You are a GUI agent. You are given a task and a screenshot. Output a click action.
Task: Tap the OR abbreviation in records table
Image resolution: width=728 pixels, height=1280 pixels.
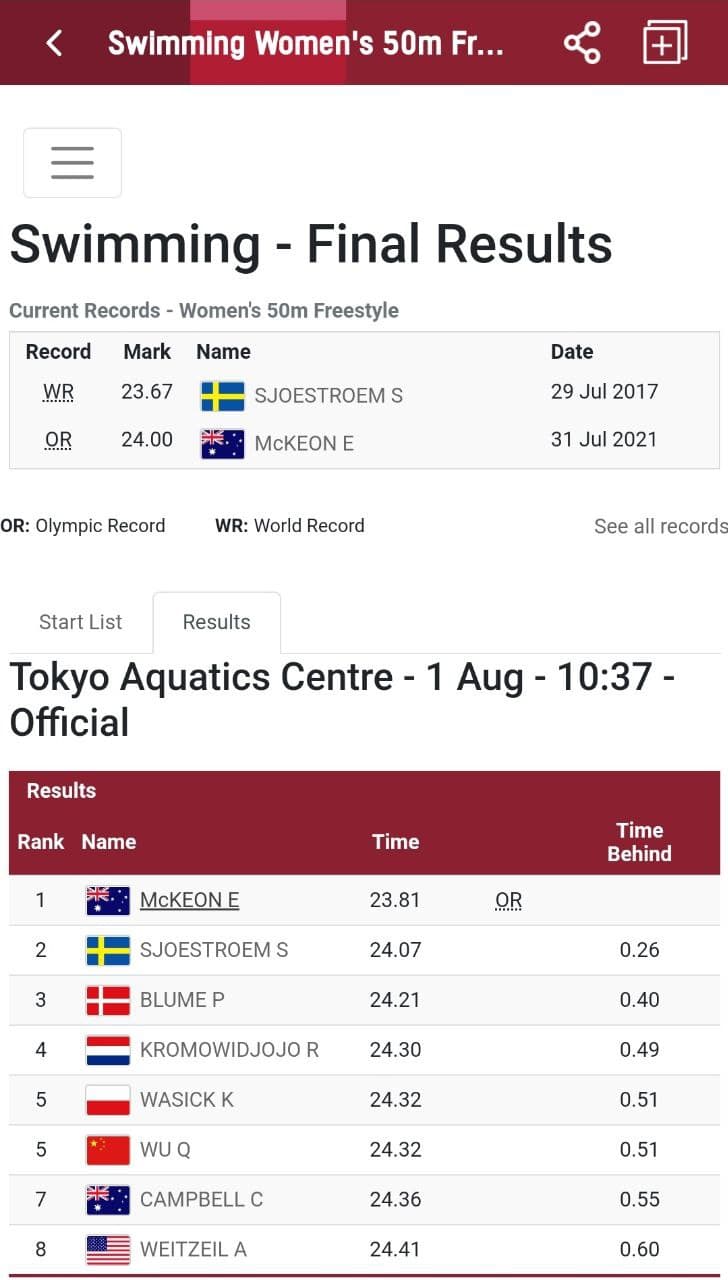(58, 440)
